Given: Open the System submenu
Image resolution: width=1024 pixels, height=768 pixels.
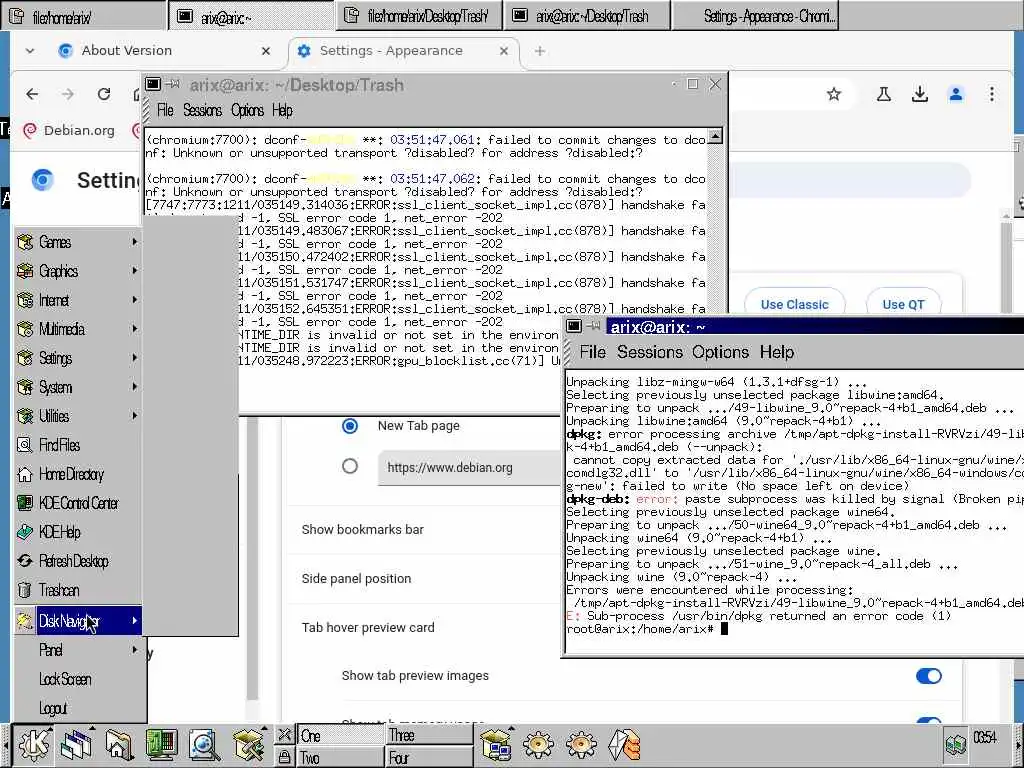Looking at the screenshot, I should [x=78, y=387].
